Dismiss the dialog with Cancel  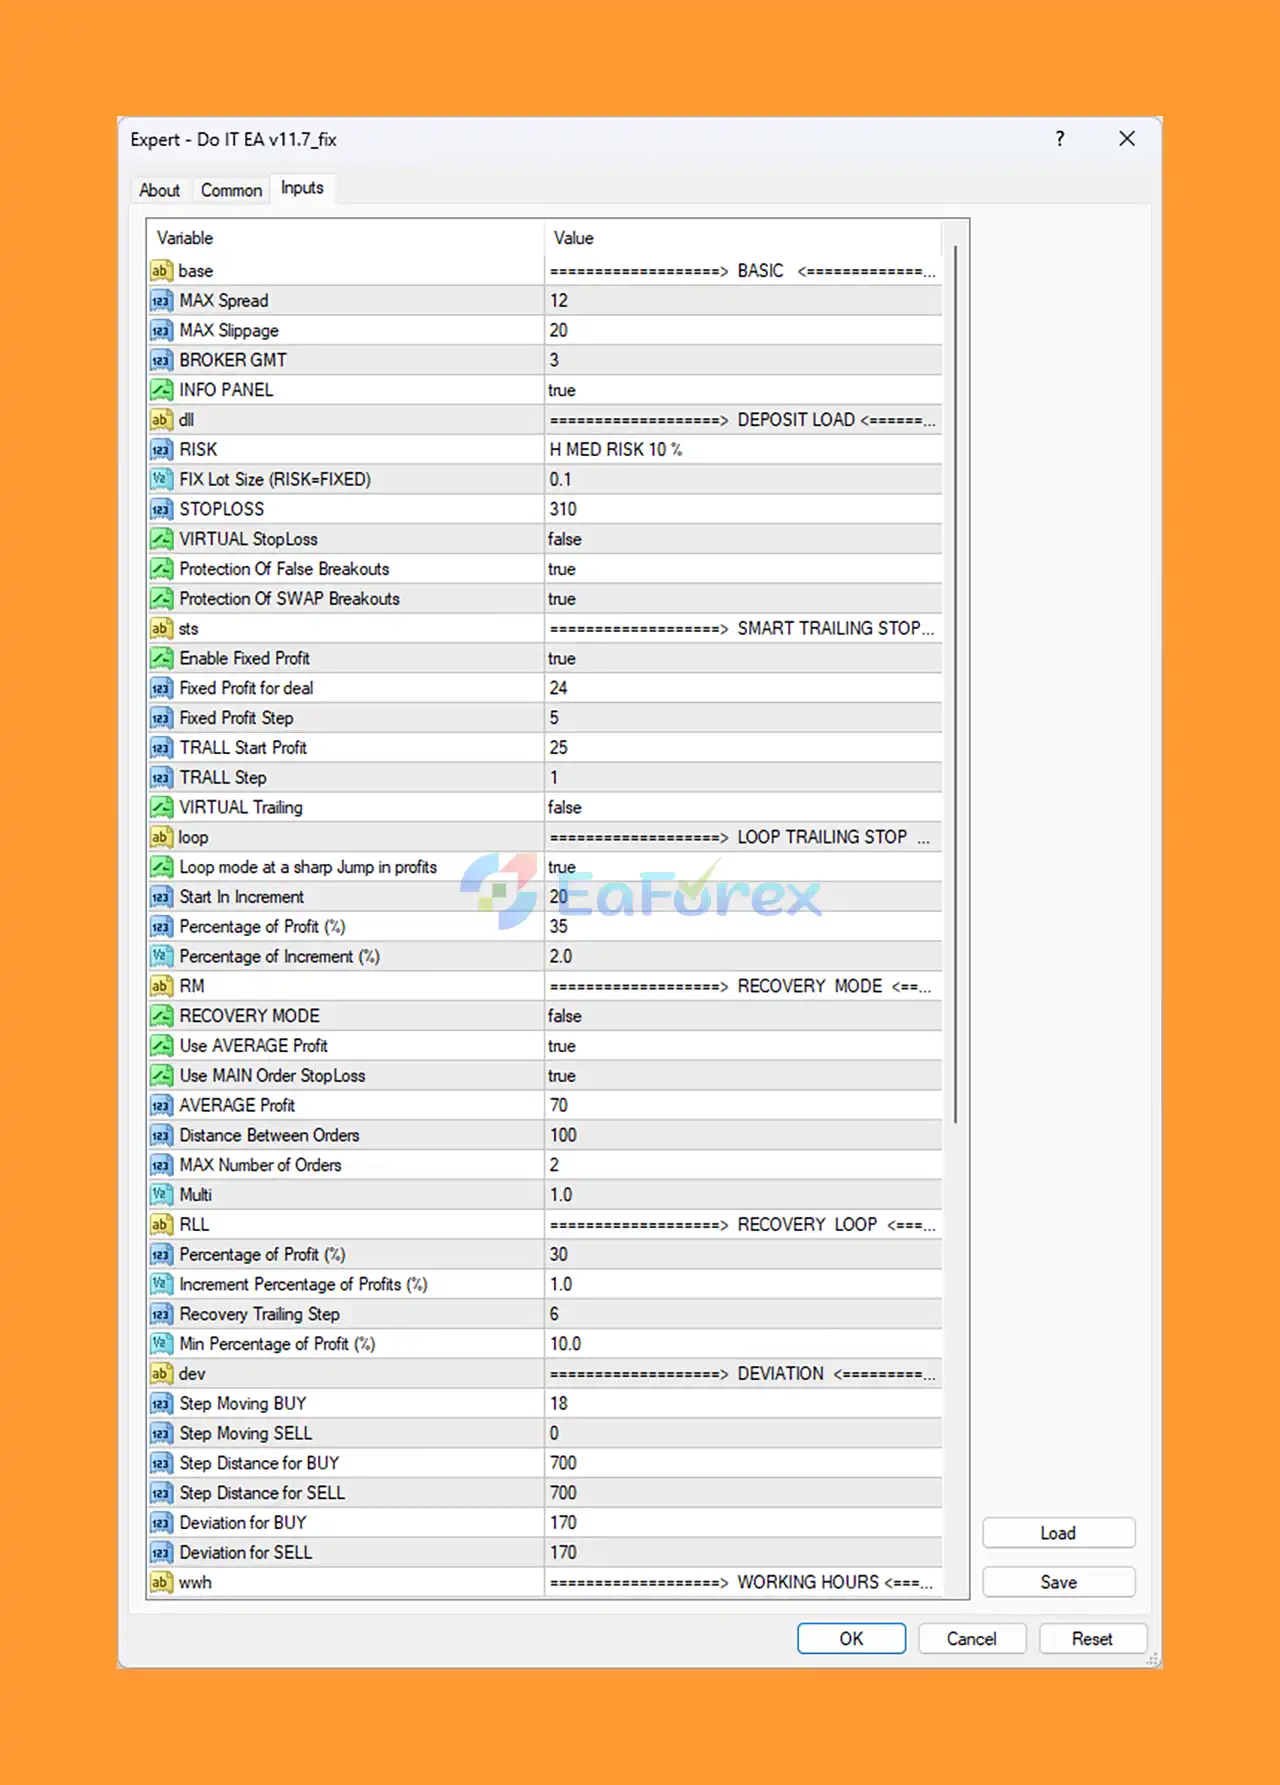(972, 1639)
